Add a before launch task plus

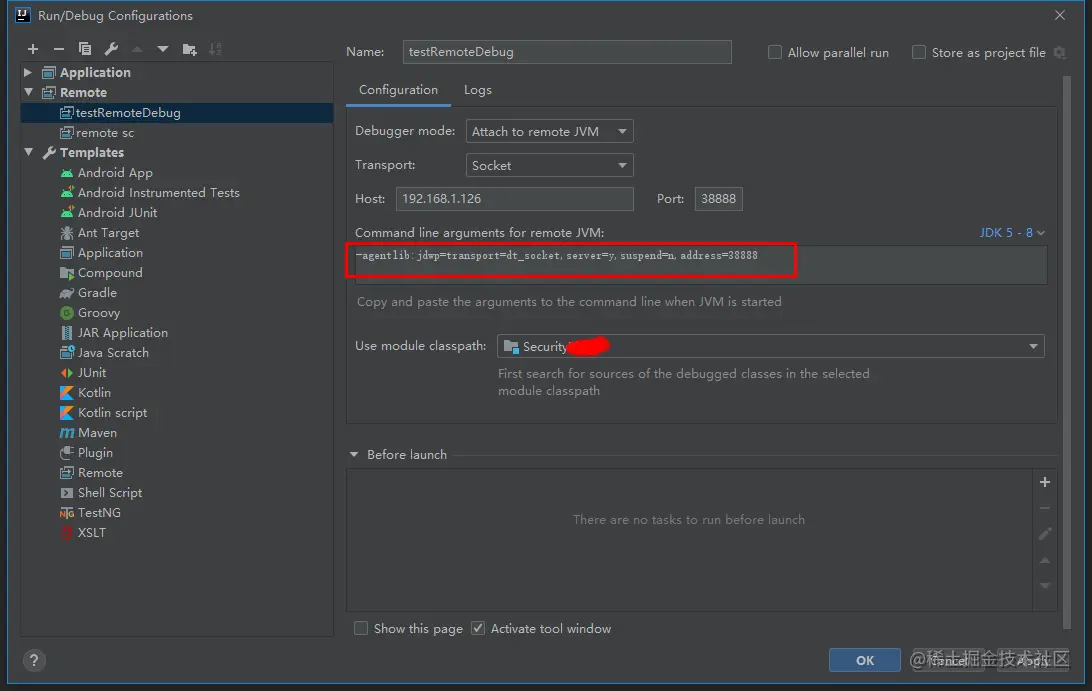tap(1045, 482)
